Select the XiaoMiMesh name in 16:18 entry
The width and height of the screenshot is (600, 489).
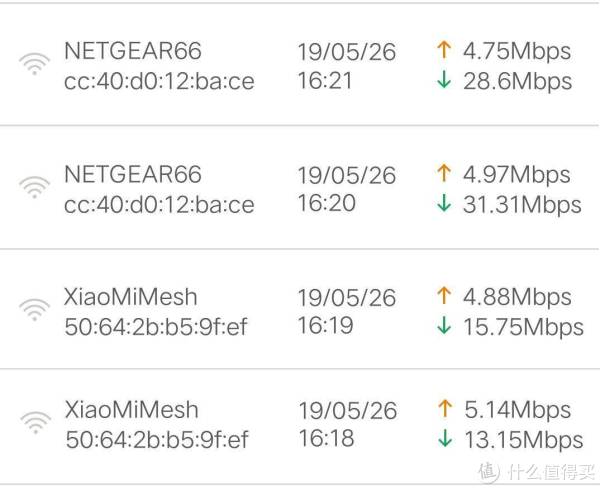132,410
